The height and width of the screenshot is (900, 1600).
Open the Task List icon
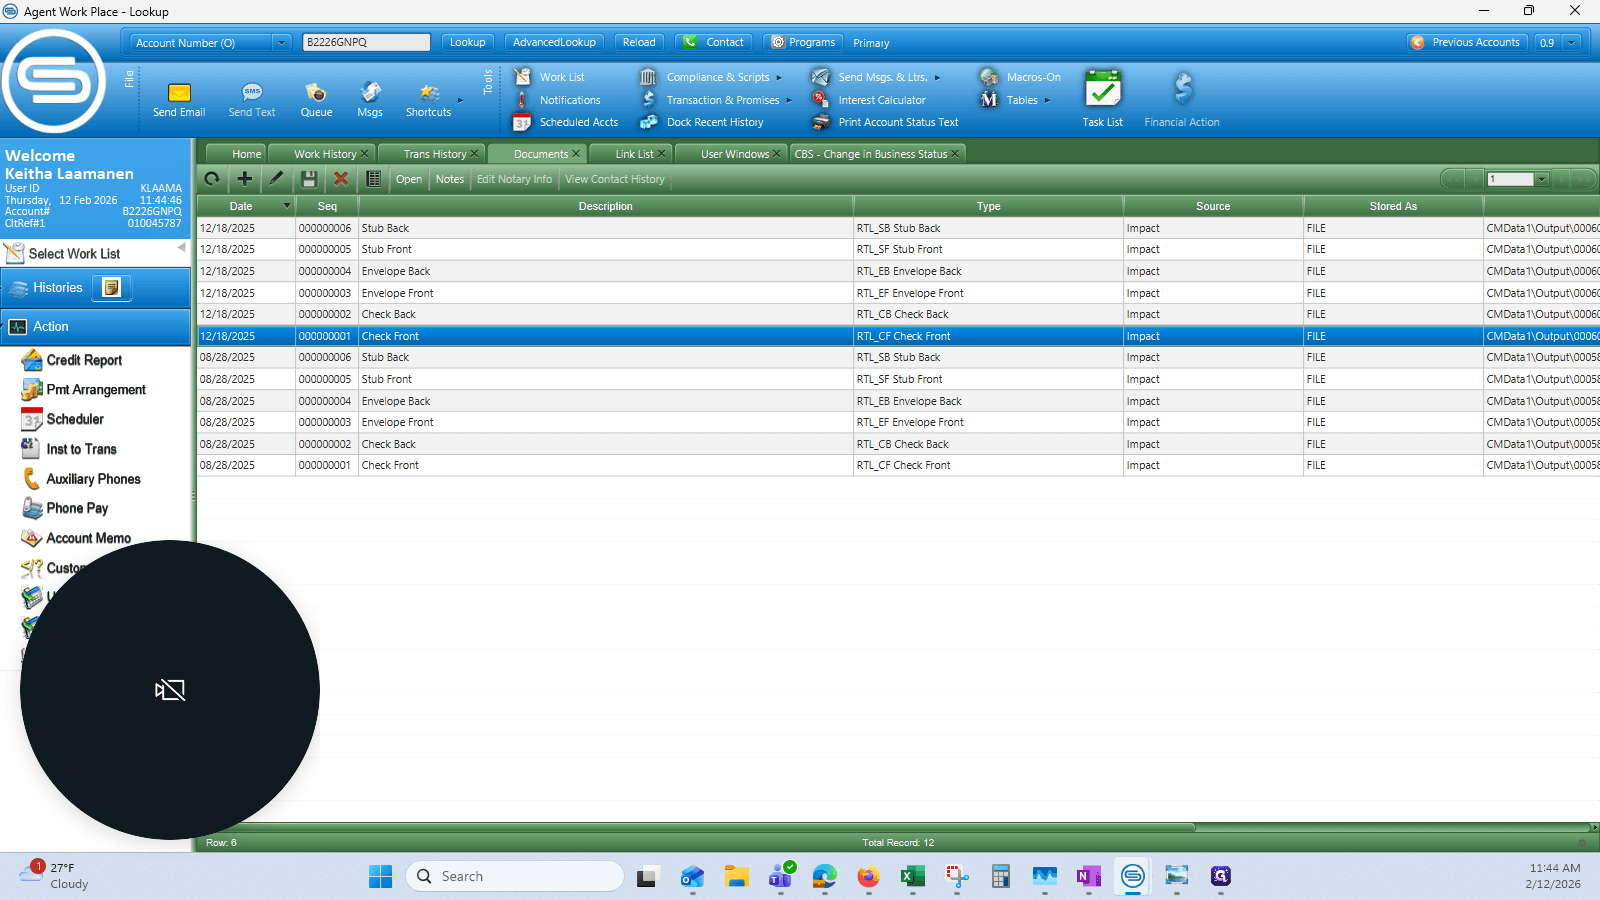(1103, 90)
